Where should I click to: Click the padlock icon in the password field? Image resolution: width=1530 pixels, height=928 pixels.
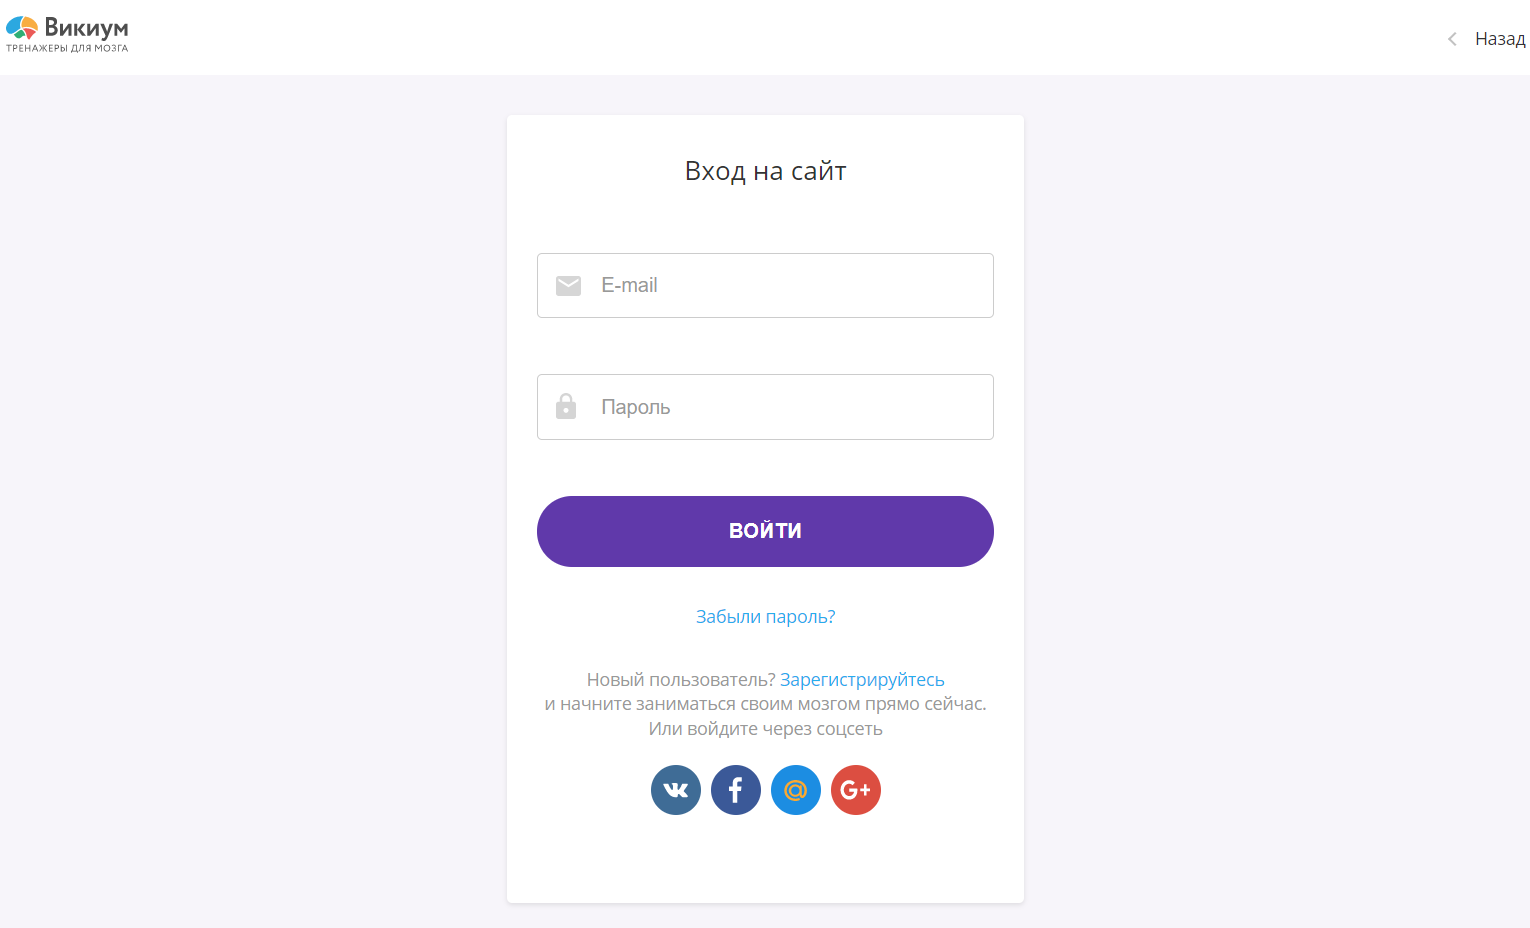pyautogui.click(x=566, y=406)
